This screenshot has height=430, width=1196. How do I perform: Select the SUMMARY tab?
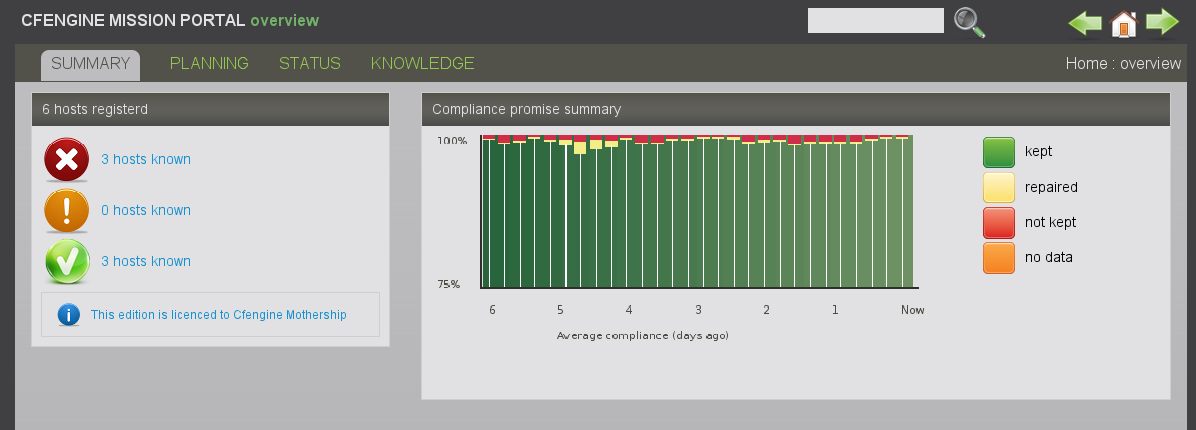(90, 64)
